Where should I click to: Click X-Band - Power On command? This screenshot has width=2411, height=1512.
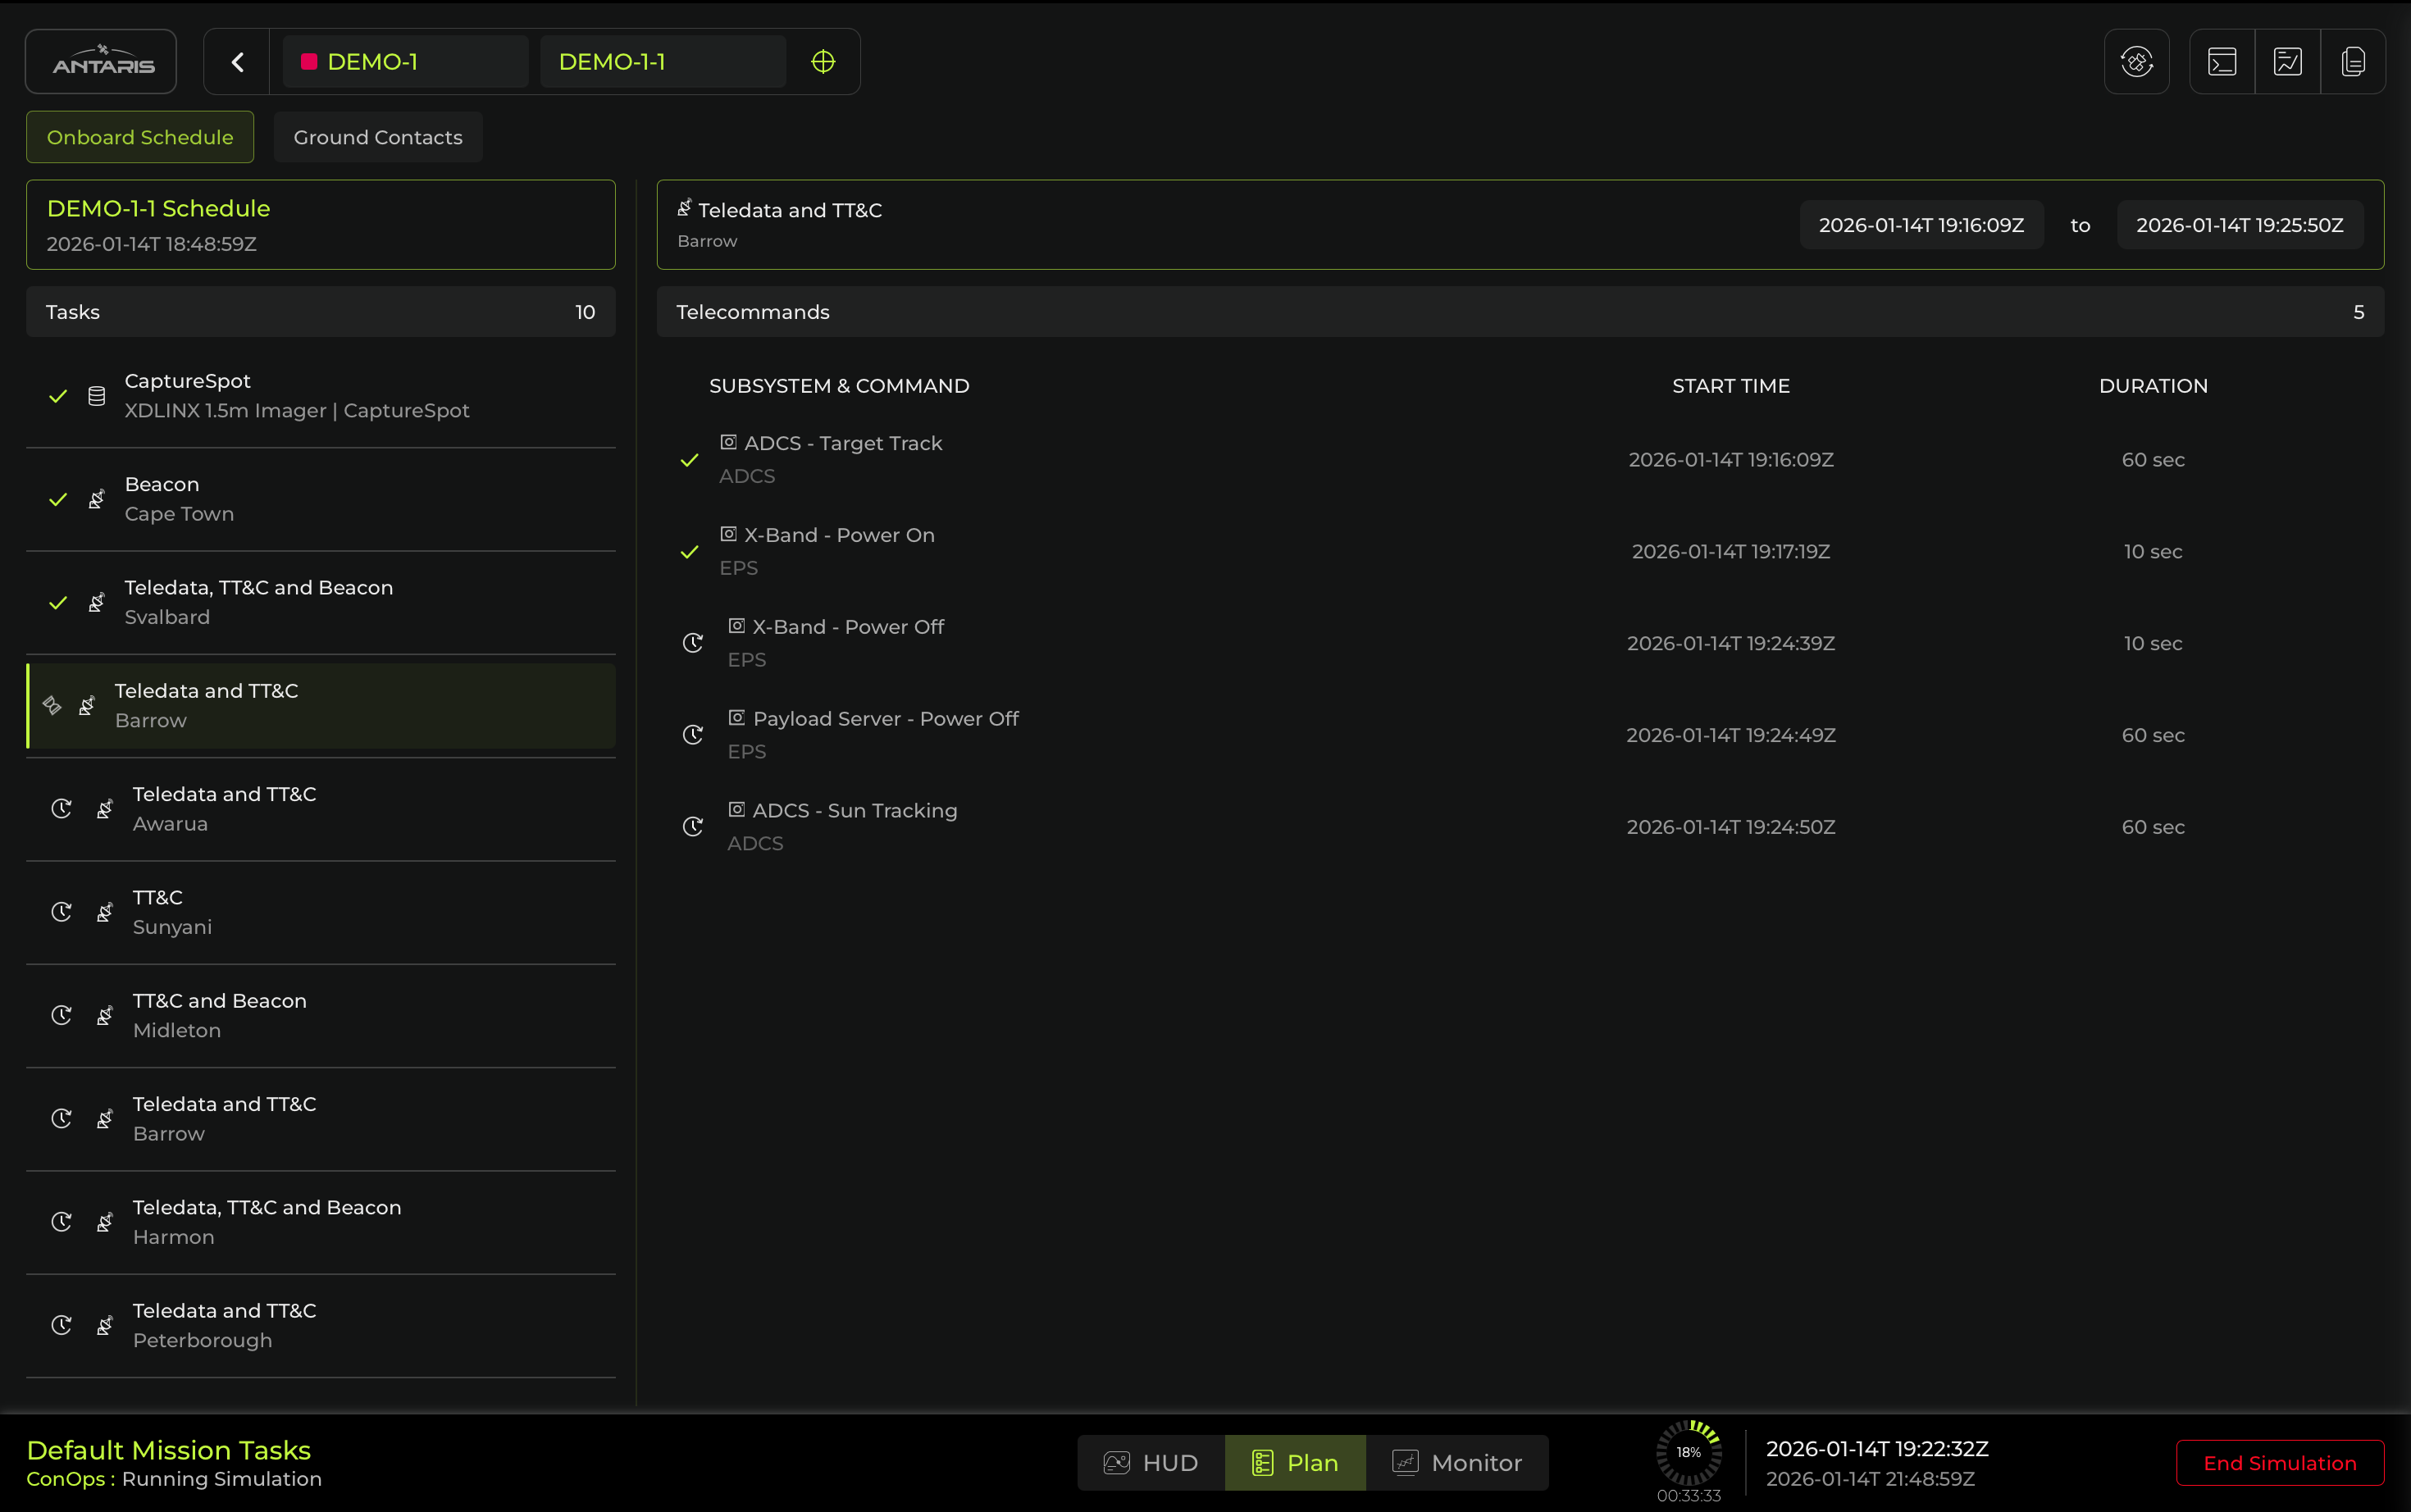click(839, 535)
